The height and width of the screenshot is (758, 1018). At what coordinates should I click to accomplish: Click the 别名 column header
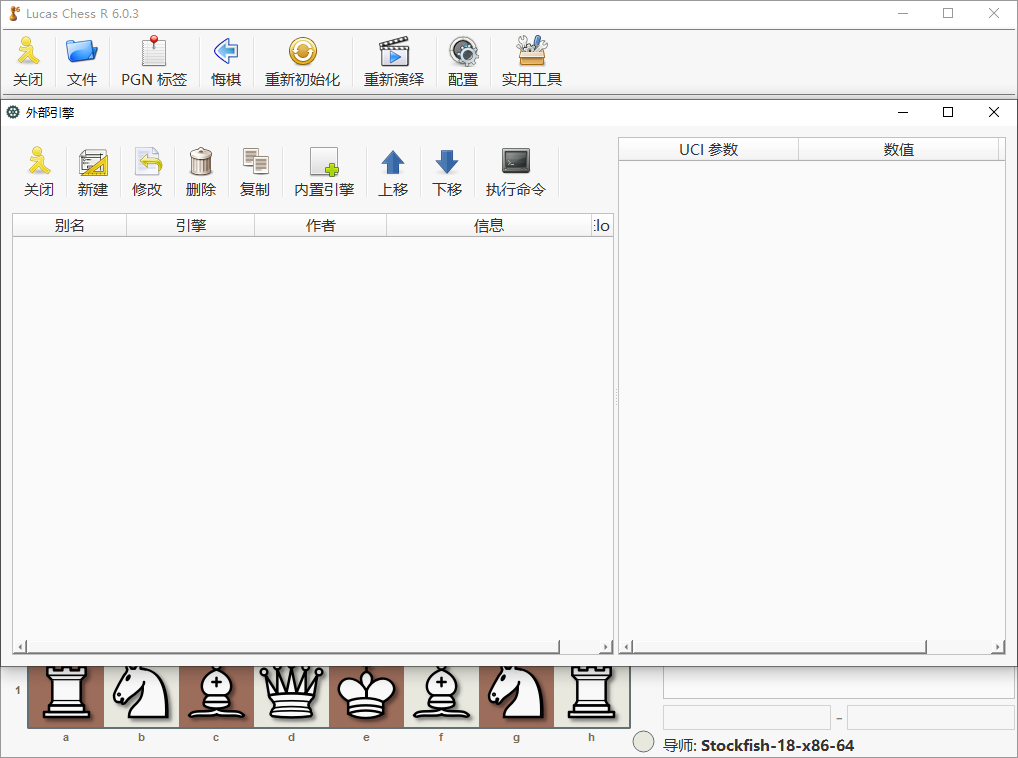coord(69,225)
